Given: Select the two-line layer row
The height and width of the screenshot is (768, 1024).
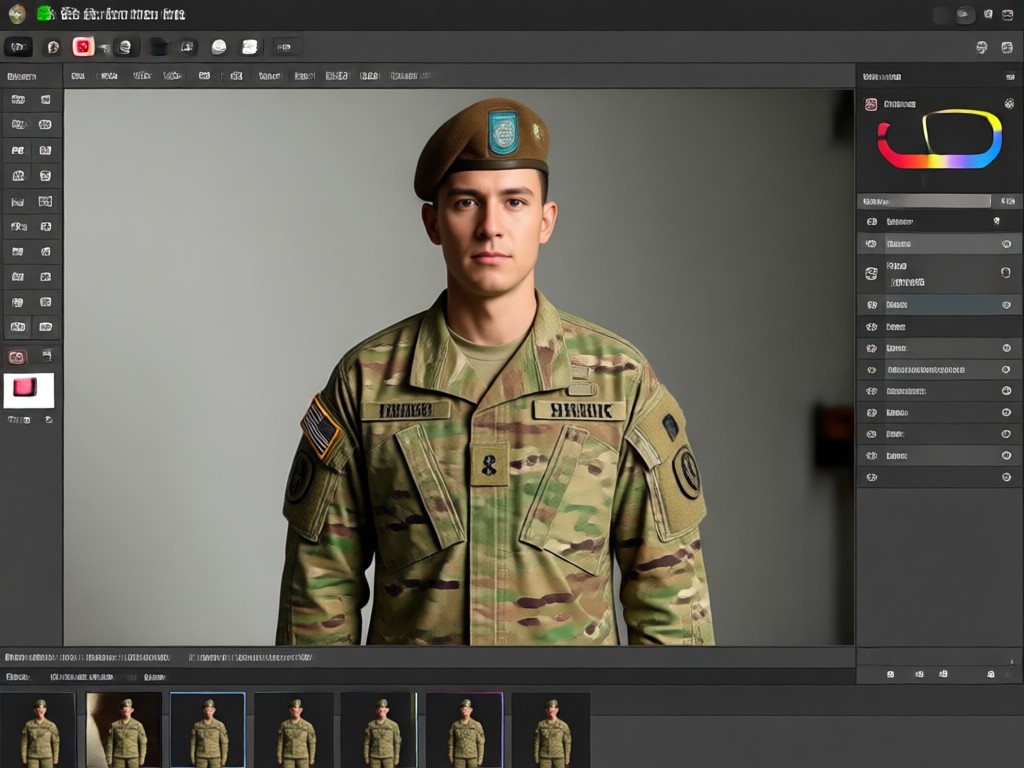Looking at the screenshot, I should (940, 274).
